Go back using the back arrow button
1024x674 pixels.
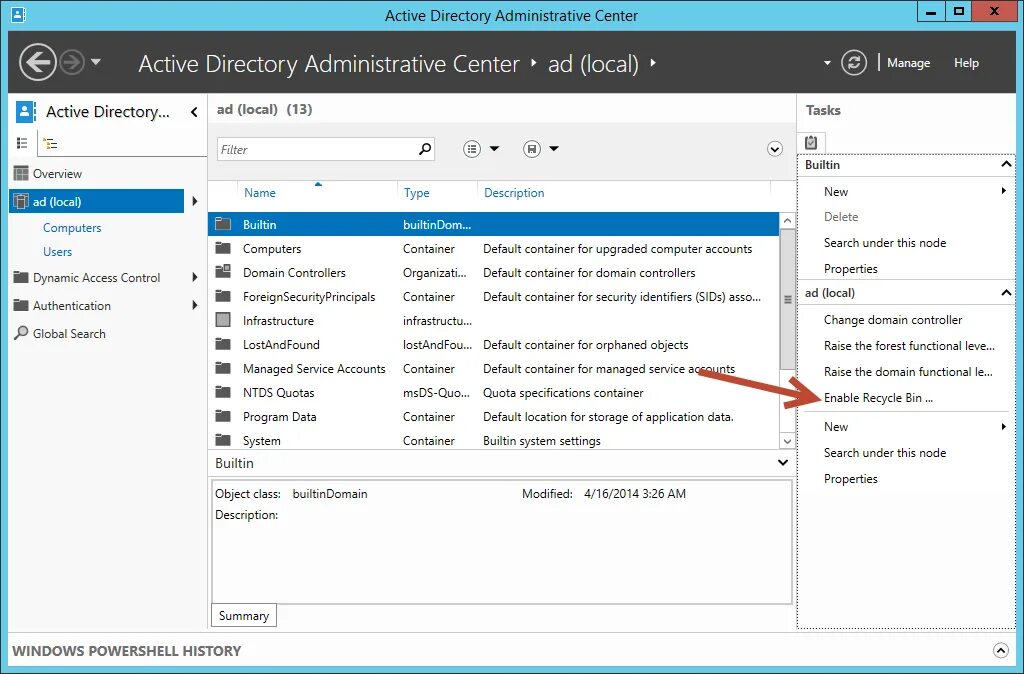point(37,63)
